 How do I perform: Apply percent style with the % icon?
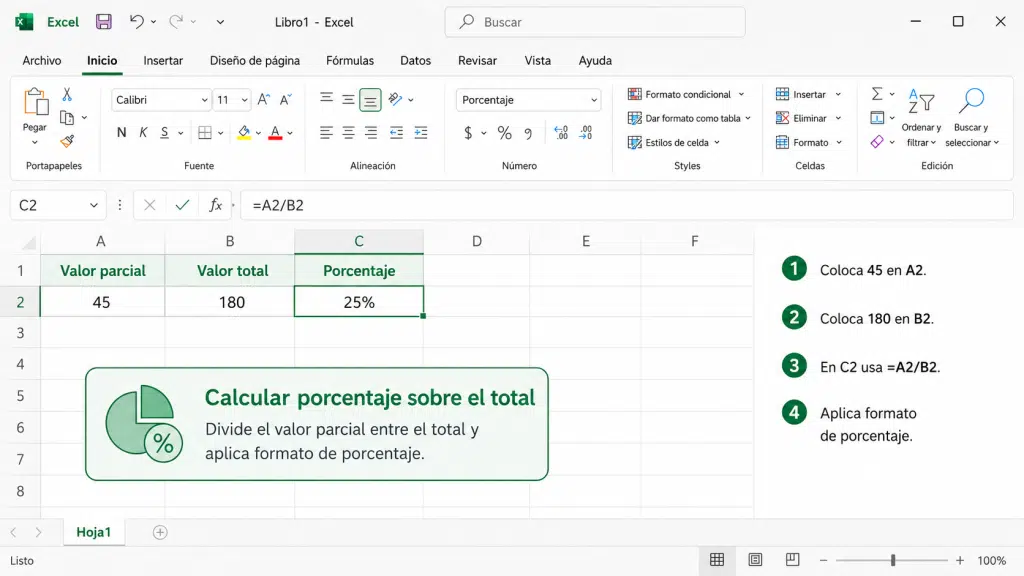[x=504, y=133]
